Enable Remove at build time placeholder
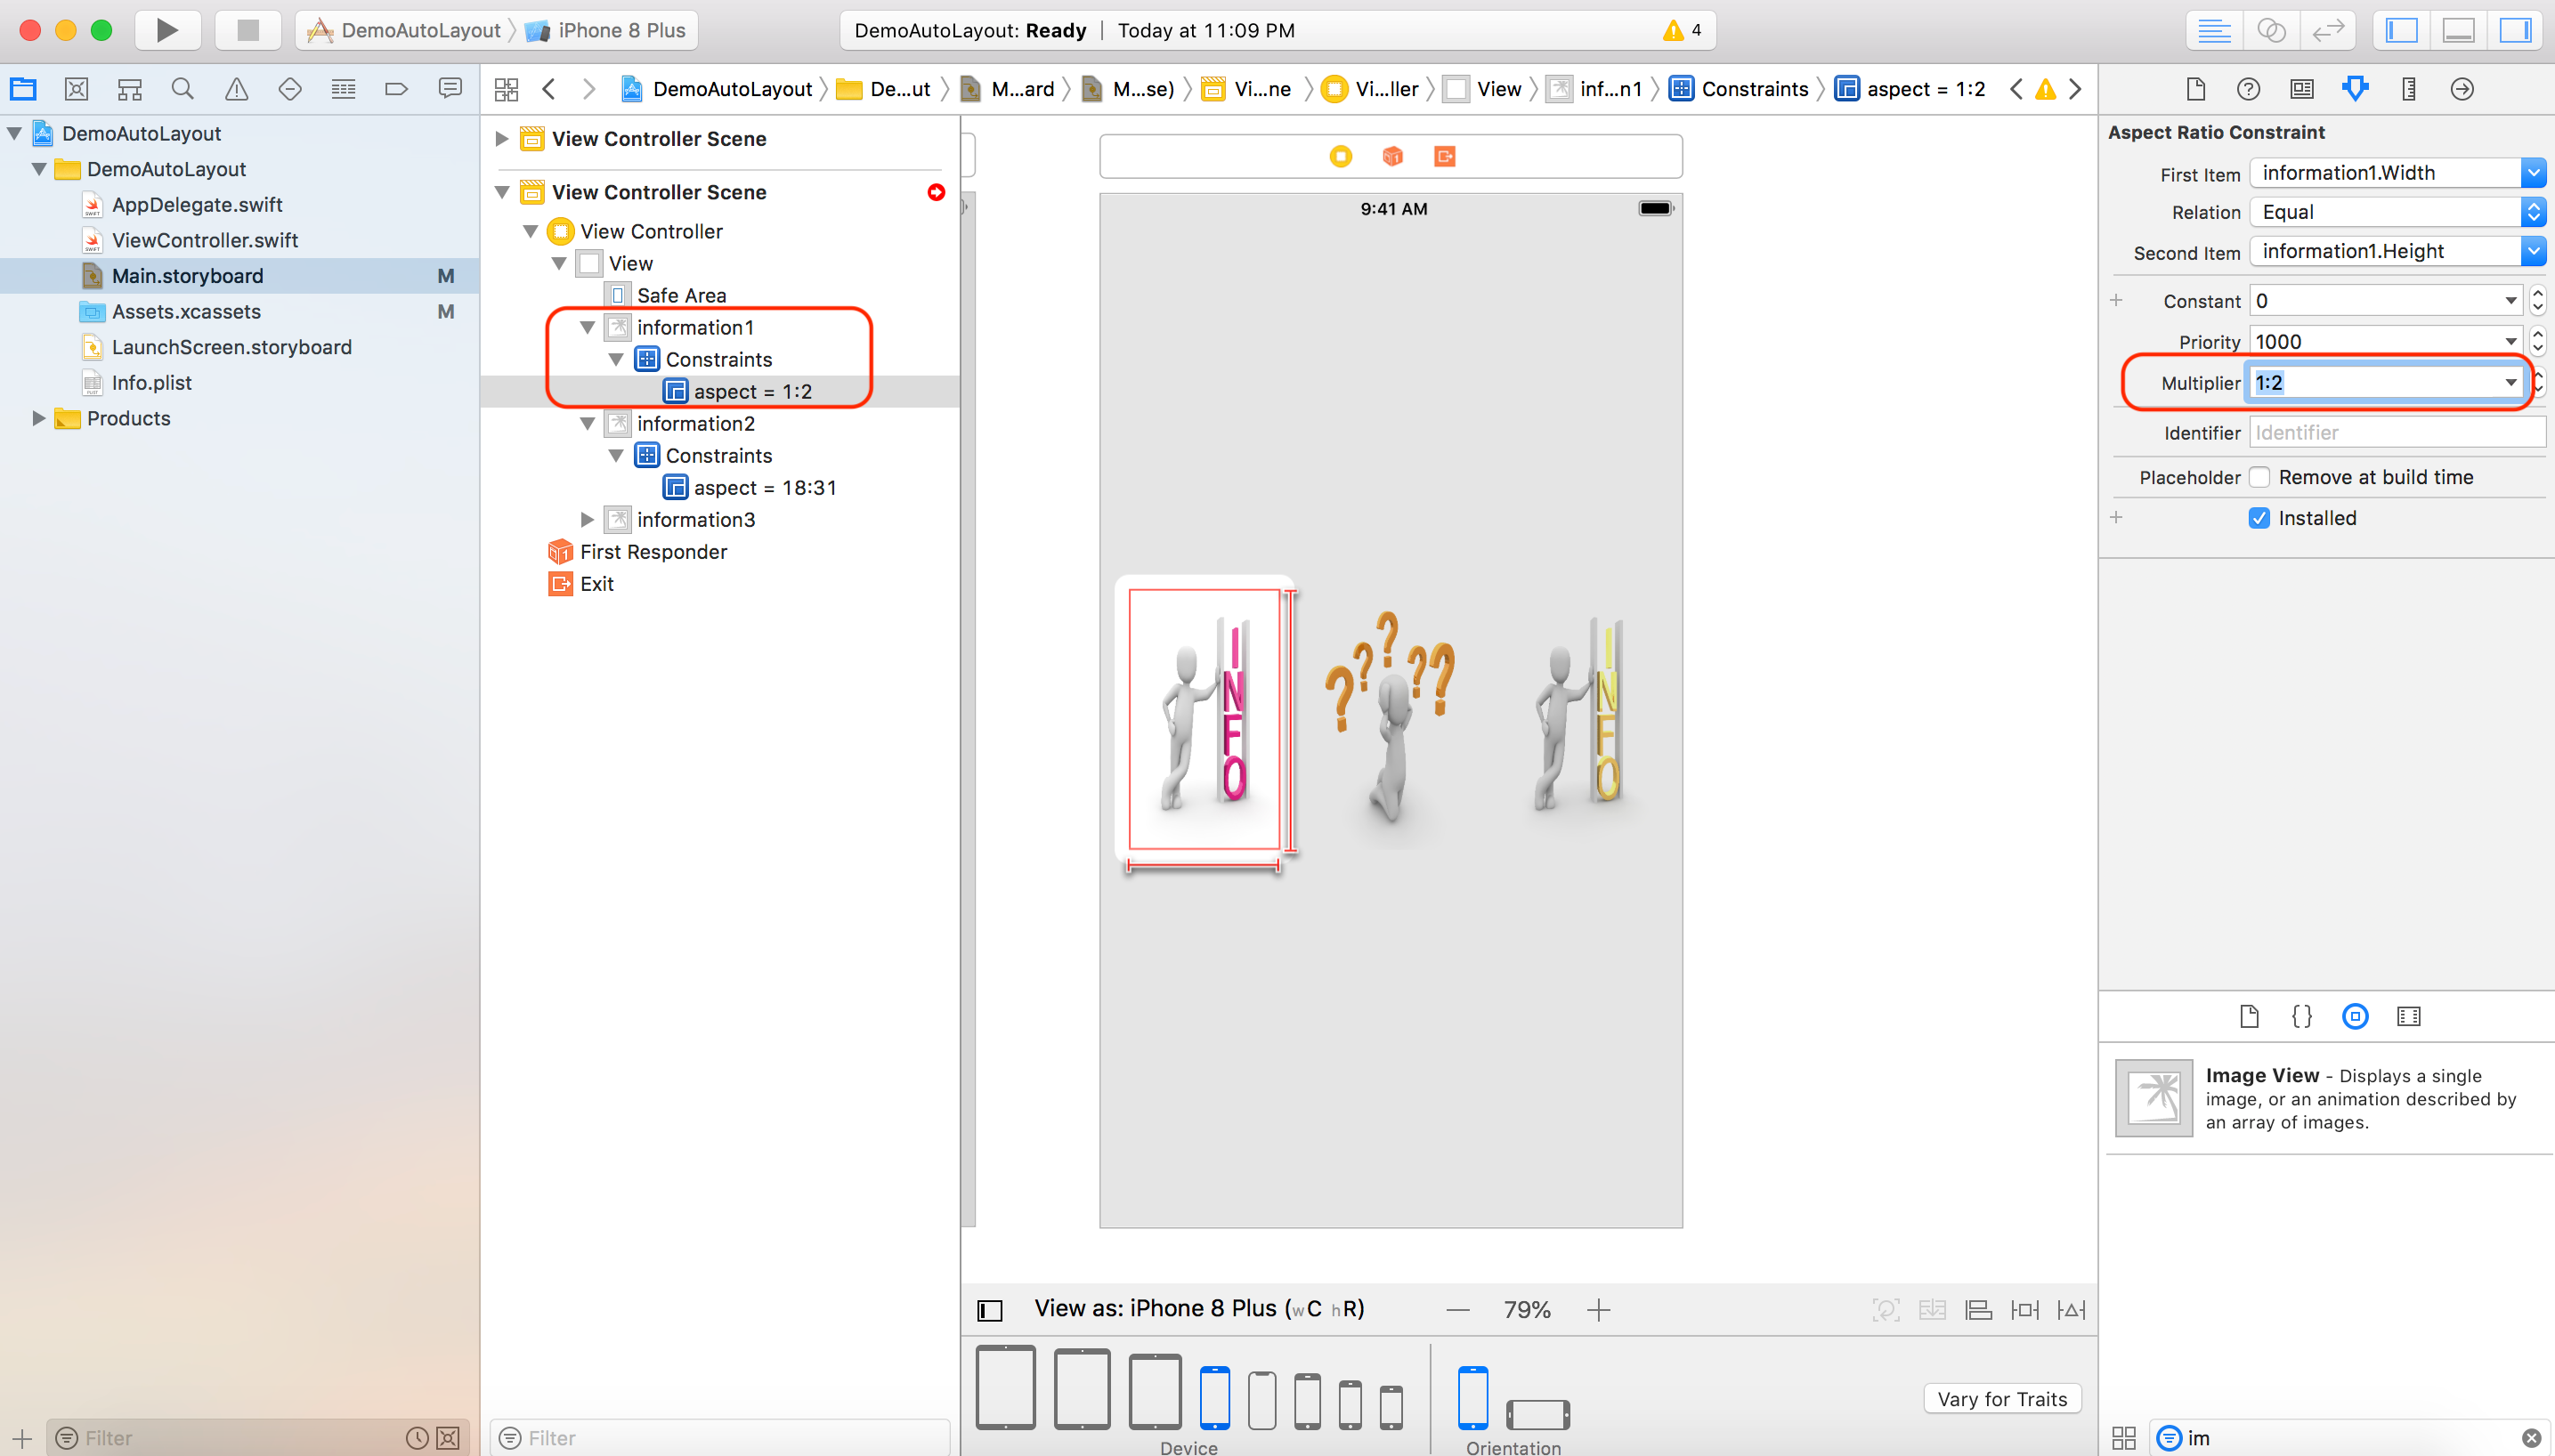The width and height of the screenshot is (2555, 1456). pos(2261,477)
